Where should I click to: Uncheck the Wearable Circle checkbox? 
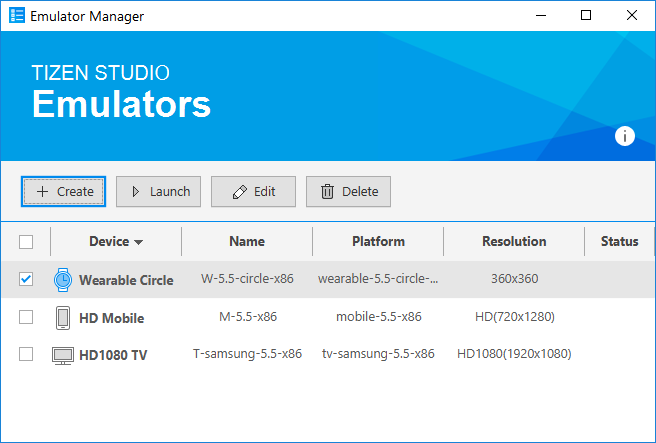point(26,280)
